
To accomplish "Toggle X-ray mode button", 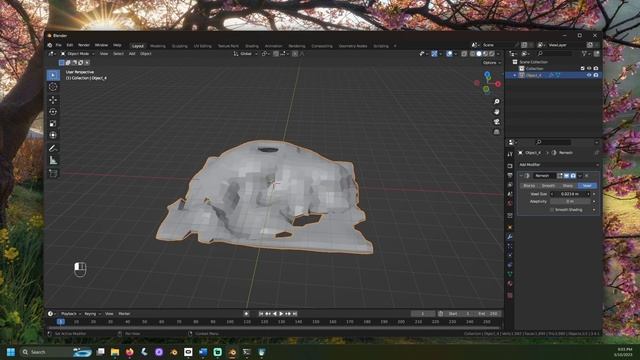I will (x=464, y=54).
